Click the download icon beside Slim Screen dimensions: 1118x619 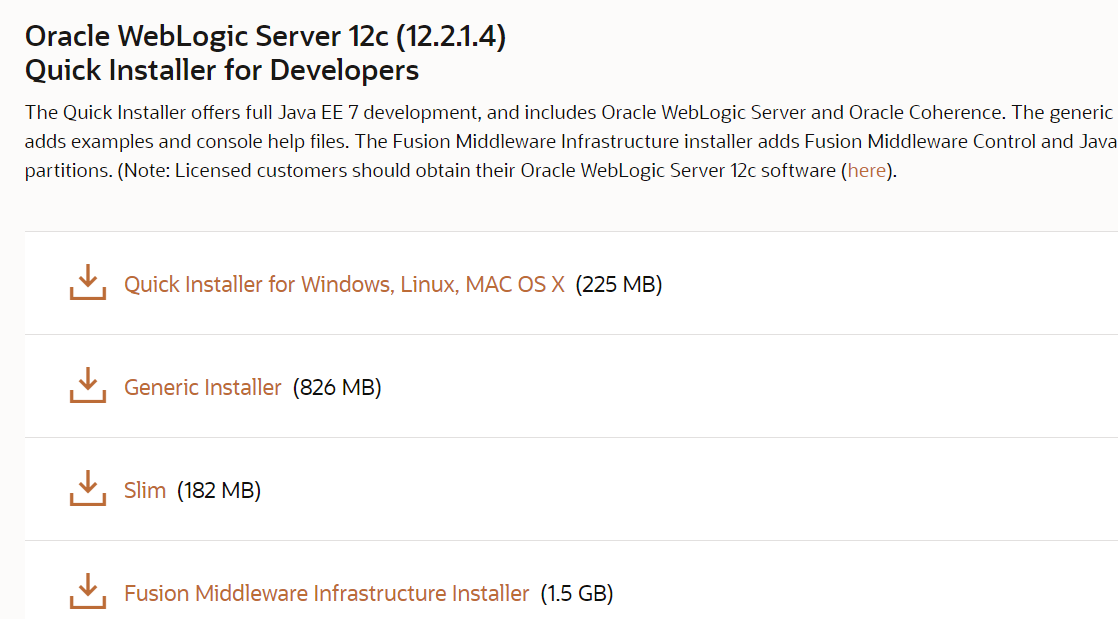click(x=87, y=490)
